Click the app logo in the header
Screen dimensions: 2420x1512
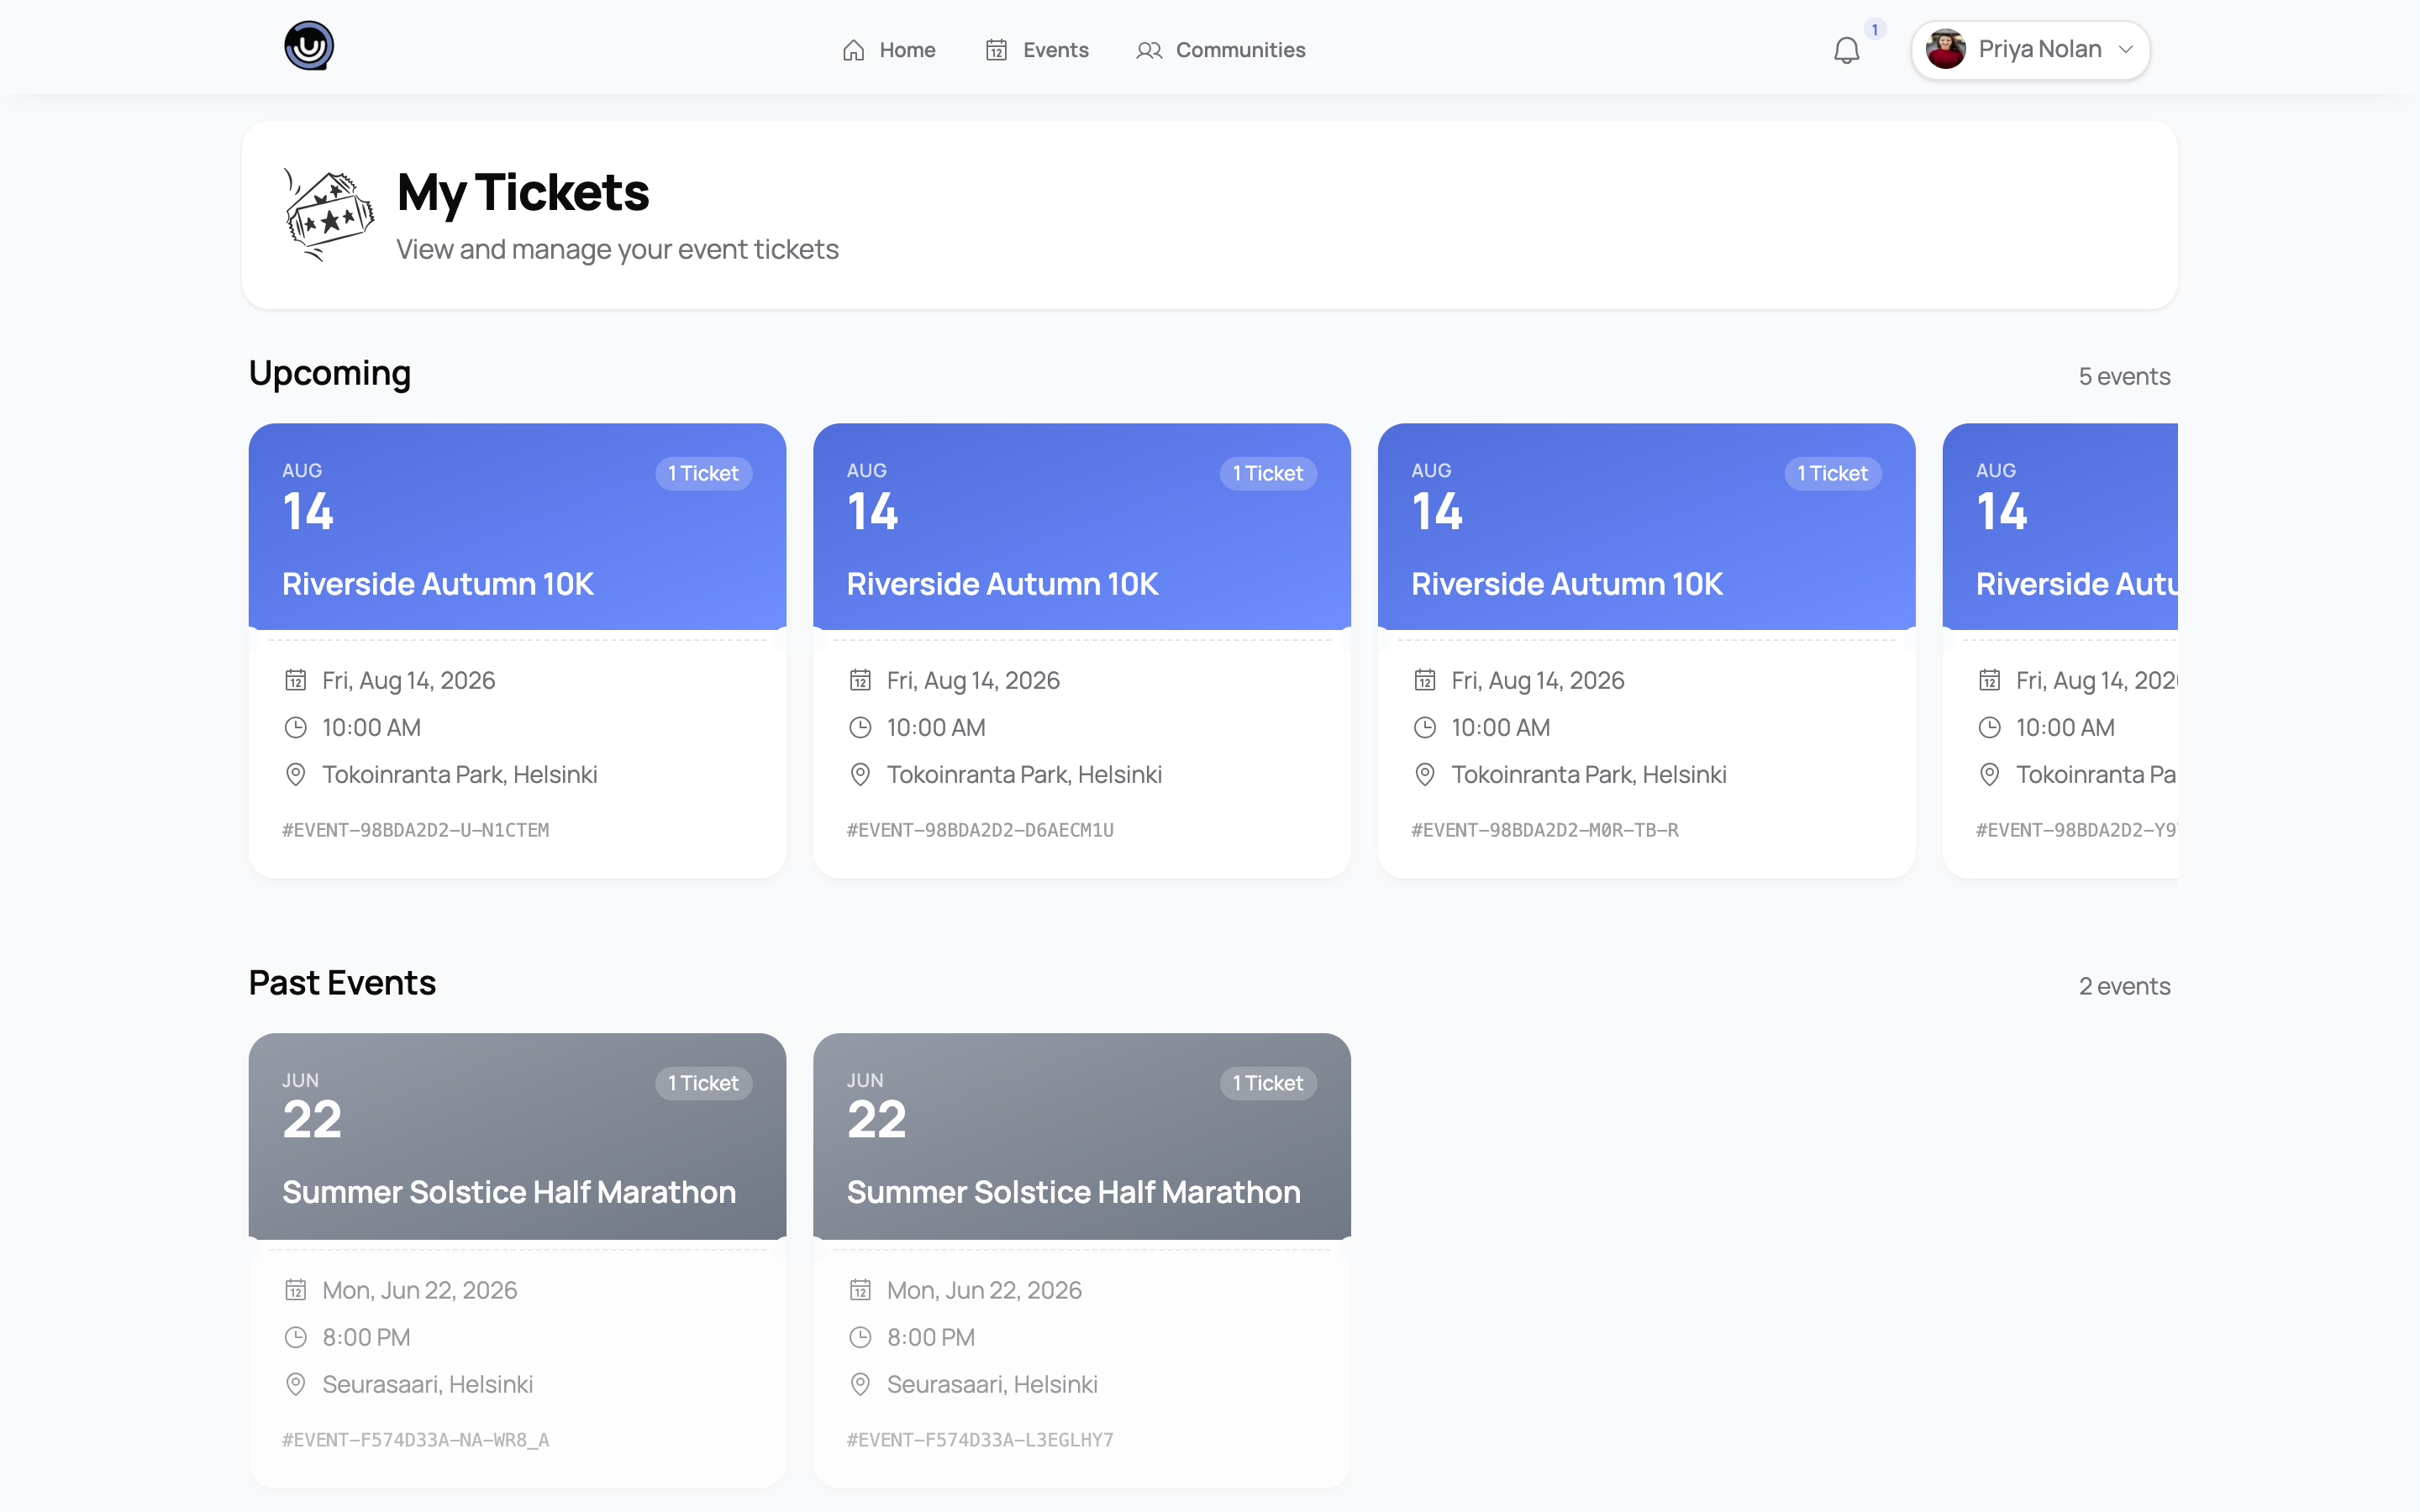click(308, 46)
